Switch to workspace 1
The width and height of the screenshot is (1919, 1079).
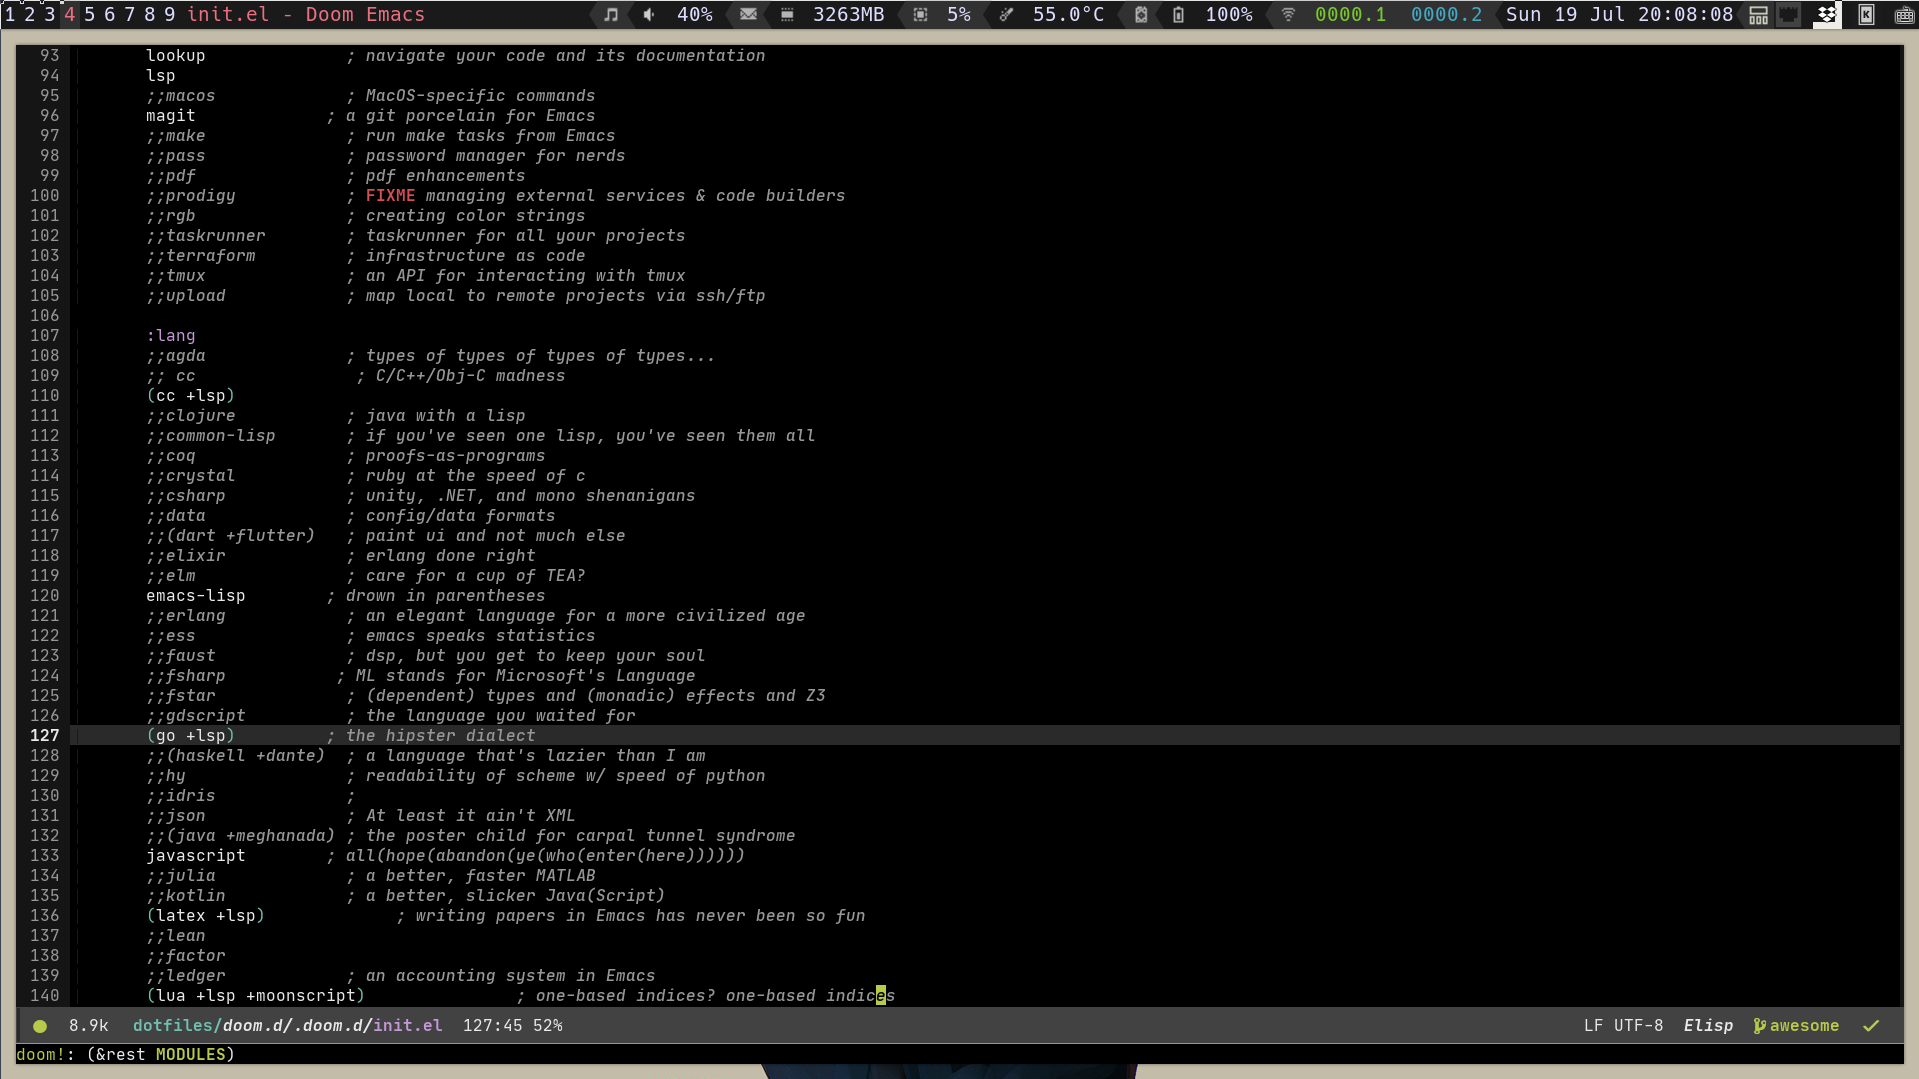tap(10, 15)
